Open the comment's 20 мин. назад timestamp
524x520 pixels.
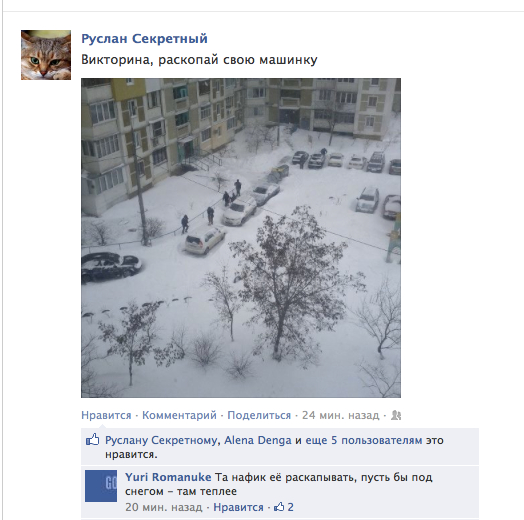164,507
